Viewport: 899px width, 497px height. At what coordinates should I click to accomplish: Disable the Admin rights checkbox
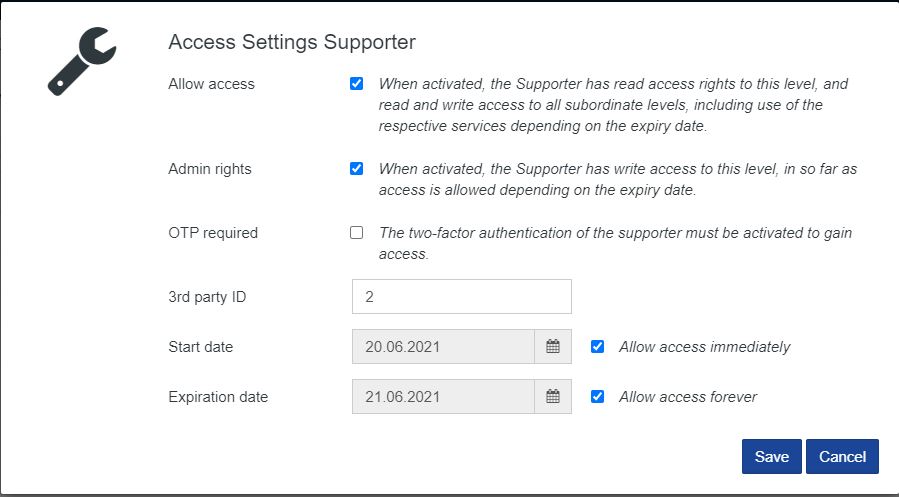pyautogui.click(x=356, y=169)
